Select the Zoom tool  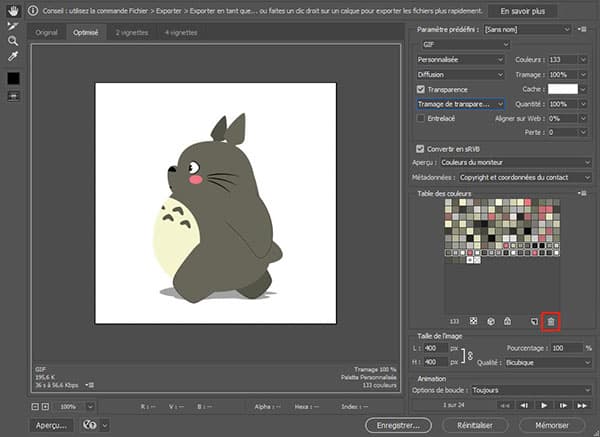[13, 41]
